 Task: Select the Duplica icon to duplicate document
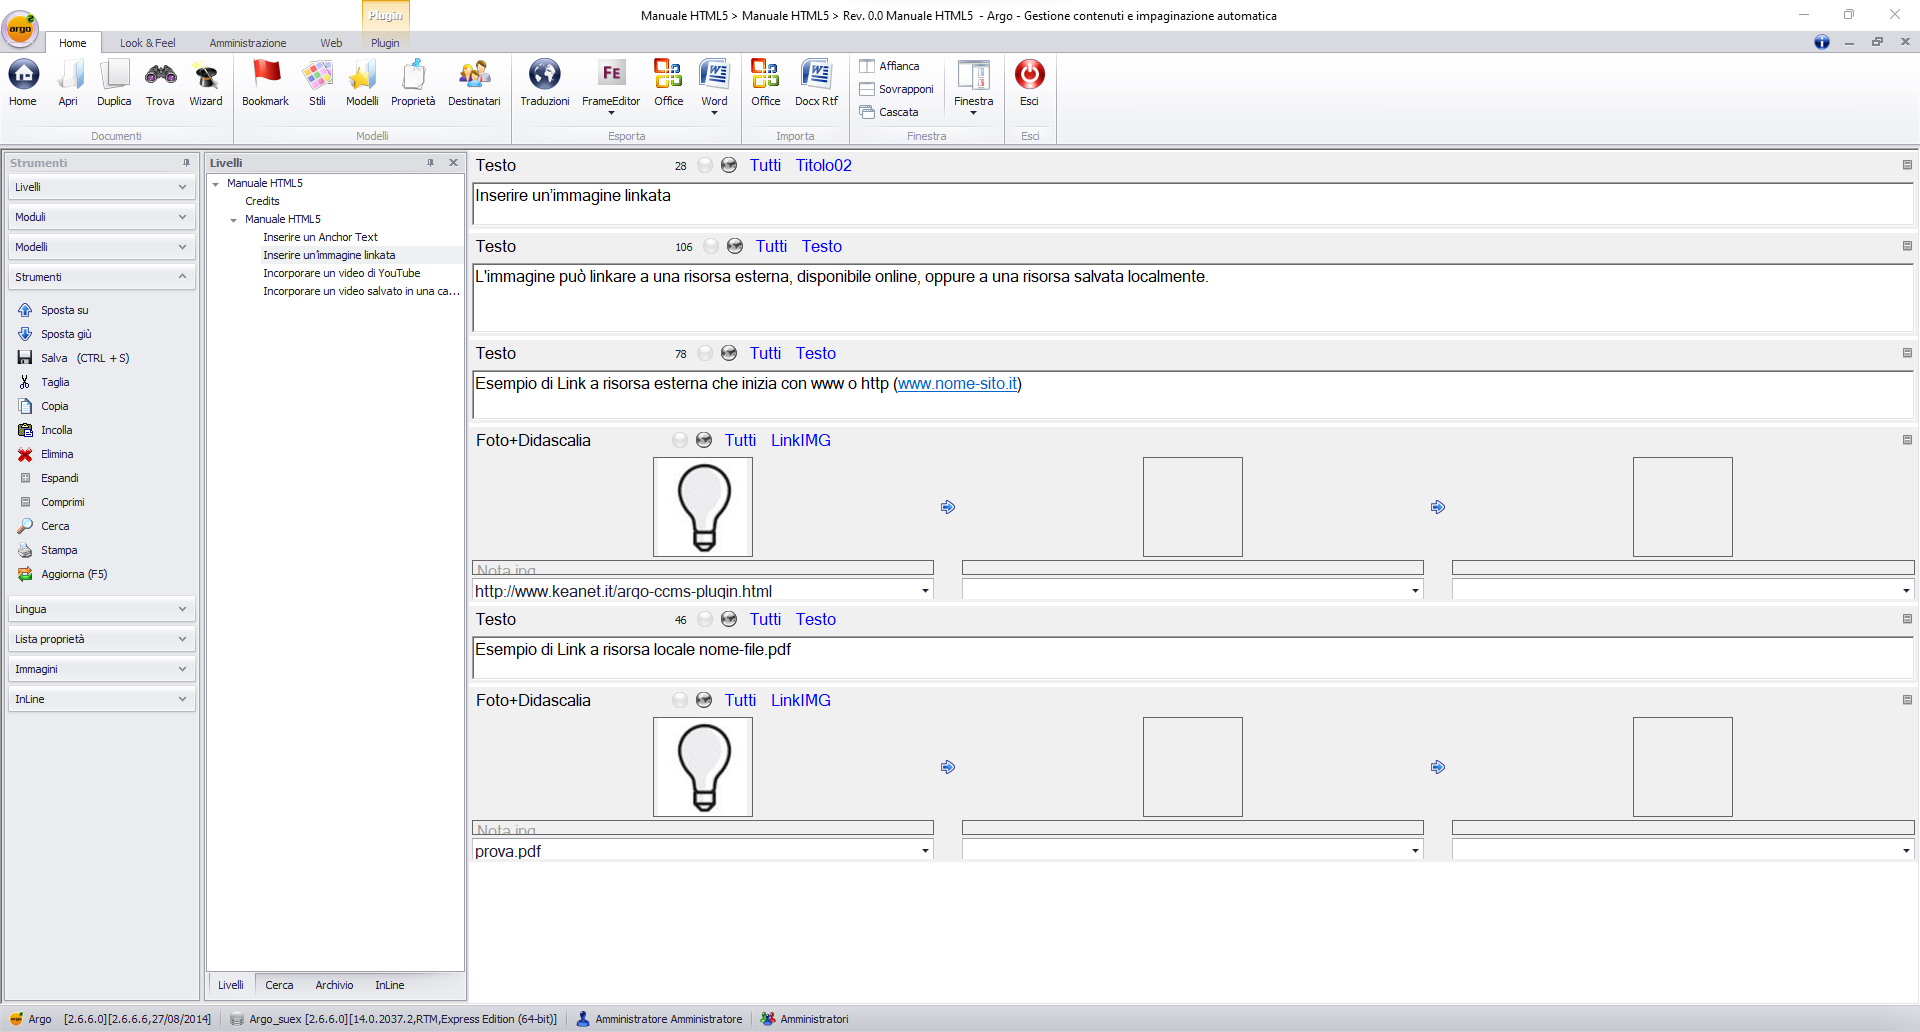point(114,85)
